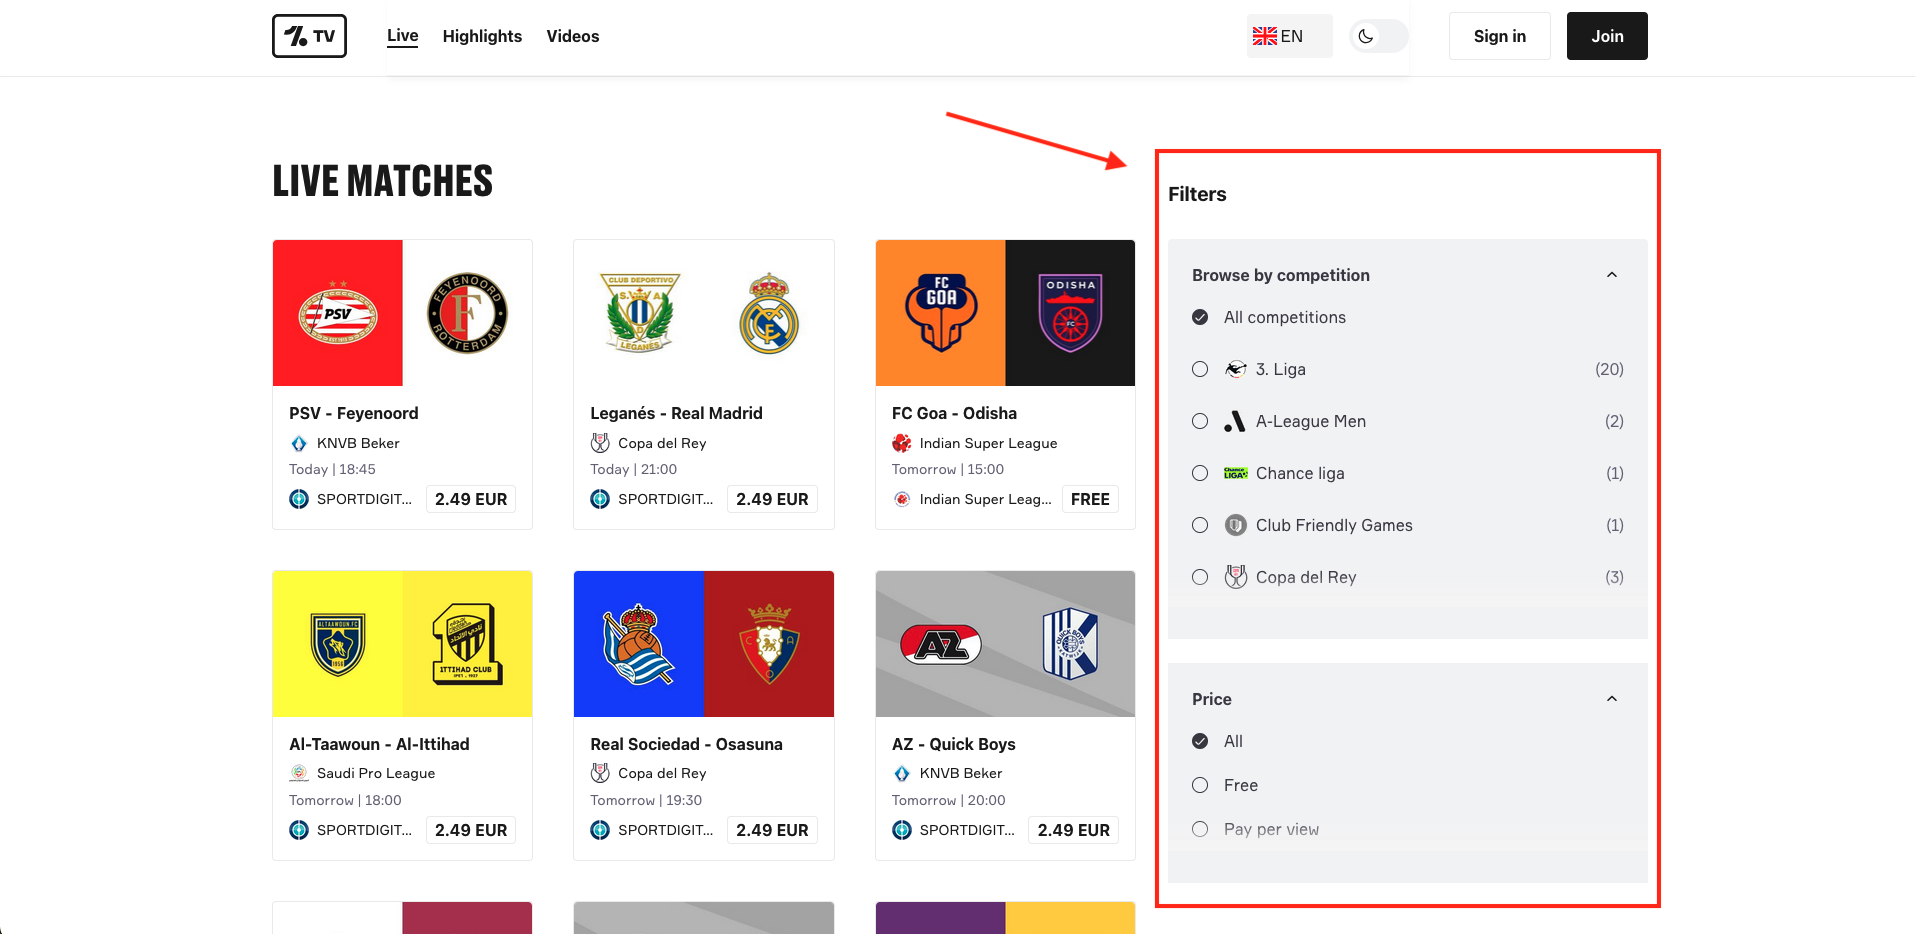The image size is (1915, 934).
Task: Open the Videos section
Action: (x=572, y=36)
